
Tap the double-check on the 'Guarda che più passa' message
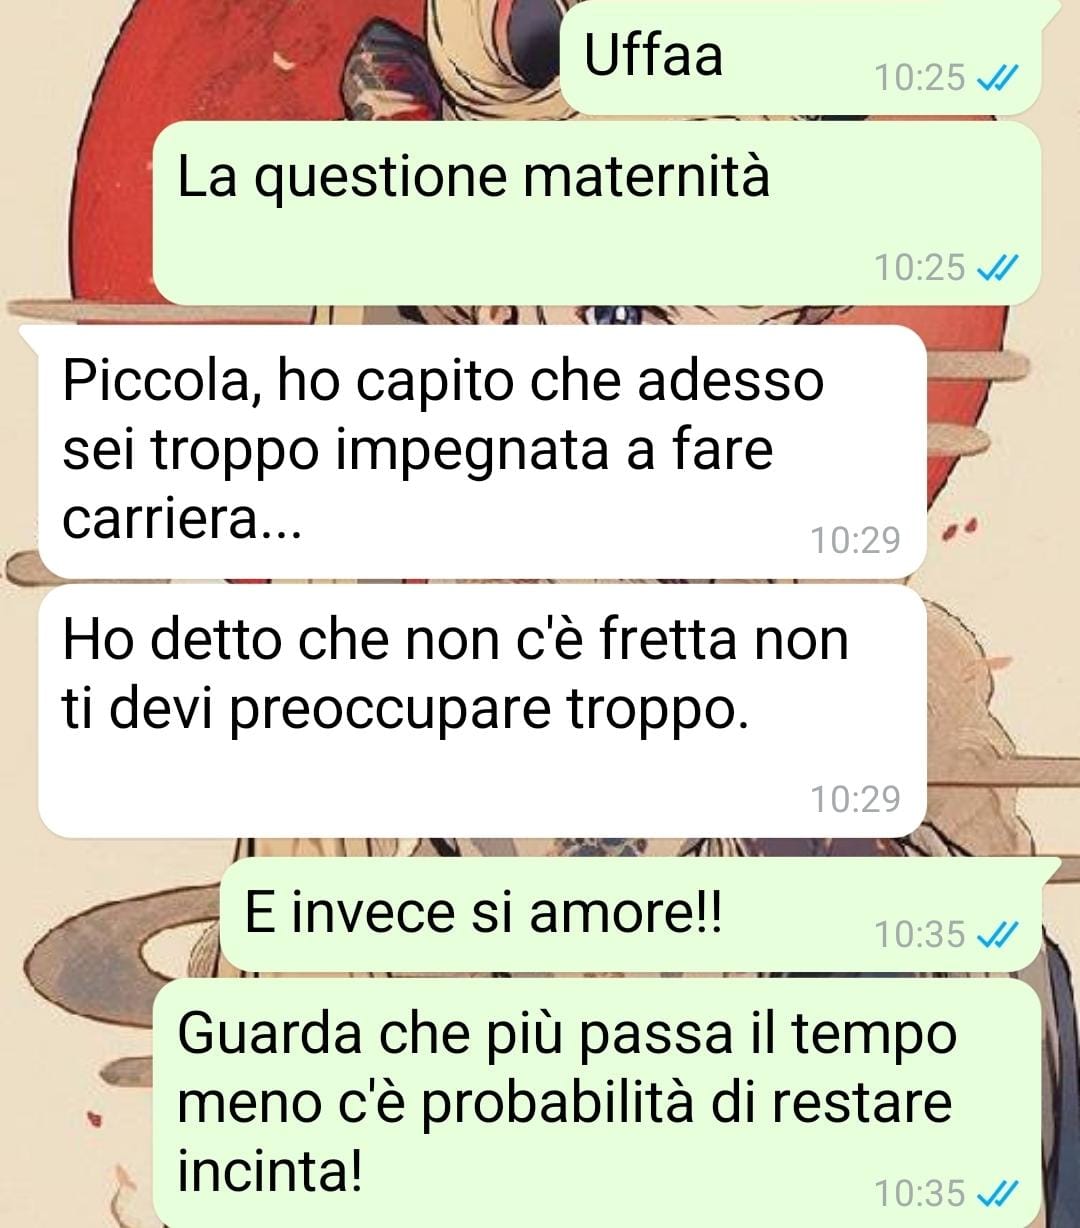pyautogui.click(x=996, y=1193)
